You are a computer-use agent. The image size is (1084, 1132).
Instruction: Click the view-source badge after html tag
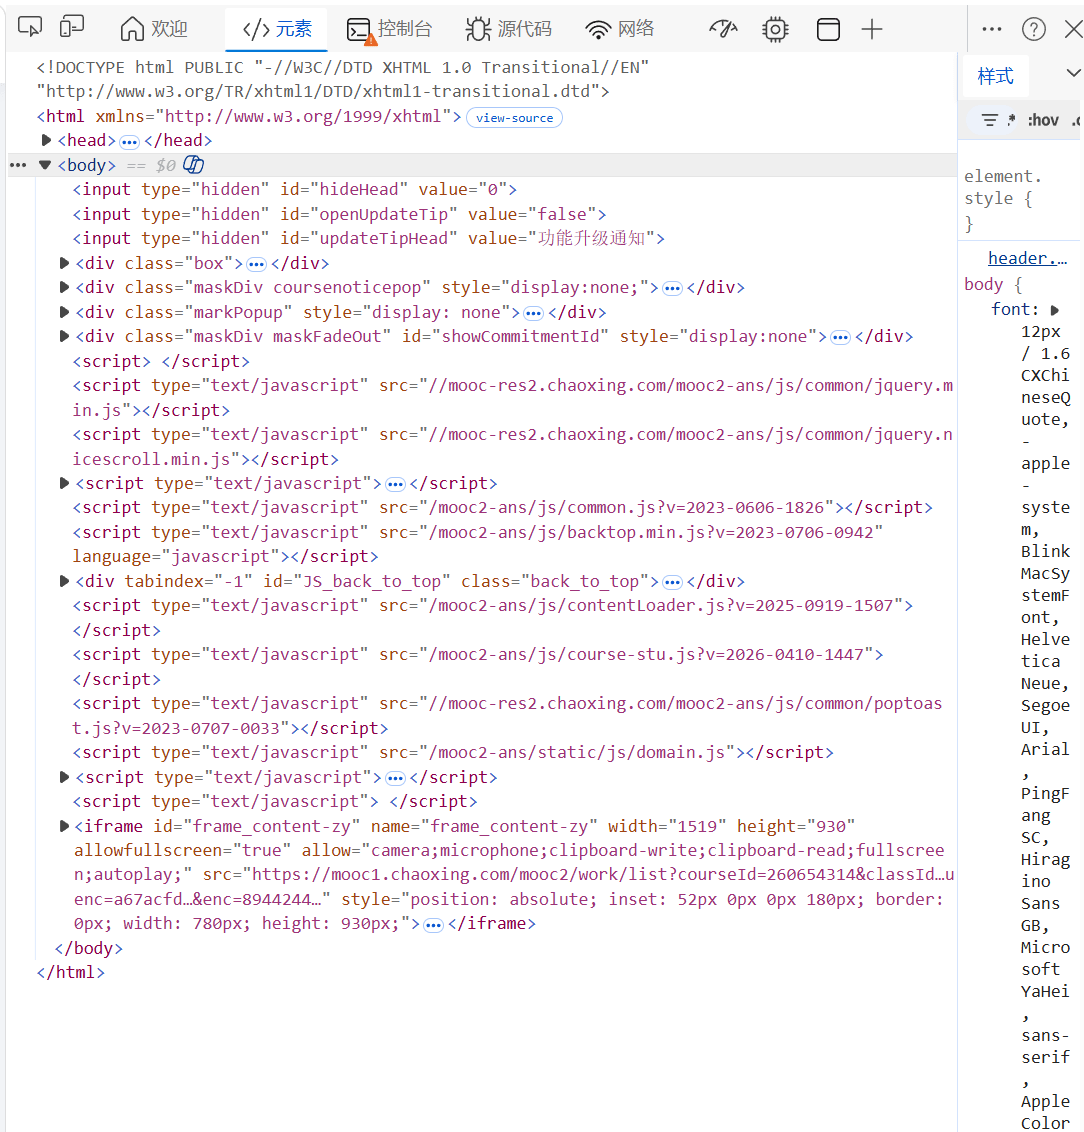point(515,118)
